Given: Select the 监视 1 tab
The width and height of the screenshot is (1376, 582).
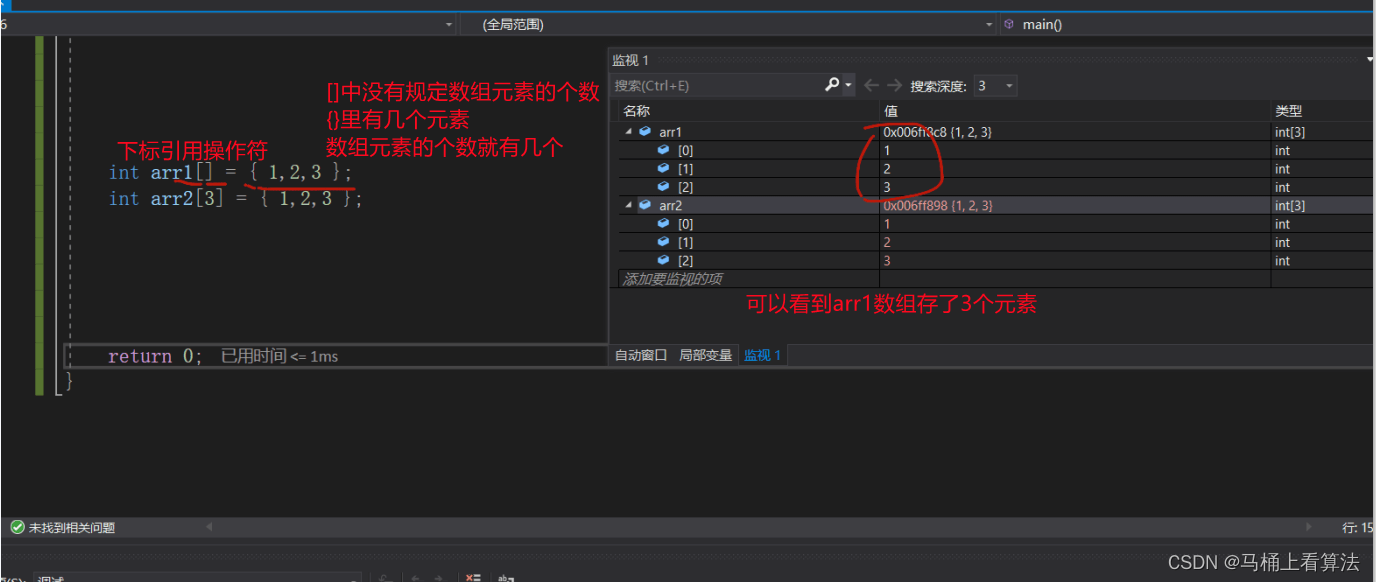Looking at the screenshot, I should pyautogui.click(x=762, y=355).
